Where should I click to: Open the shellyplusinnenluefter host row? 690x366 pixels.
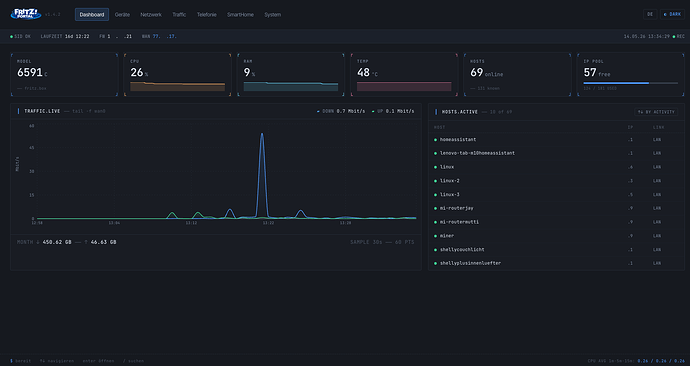click(x=556, y=263)
